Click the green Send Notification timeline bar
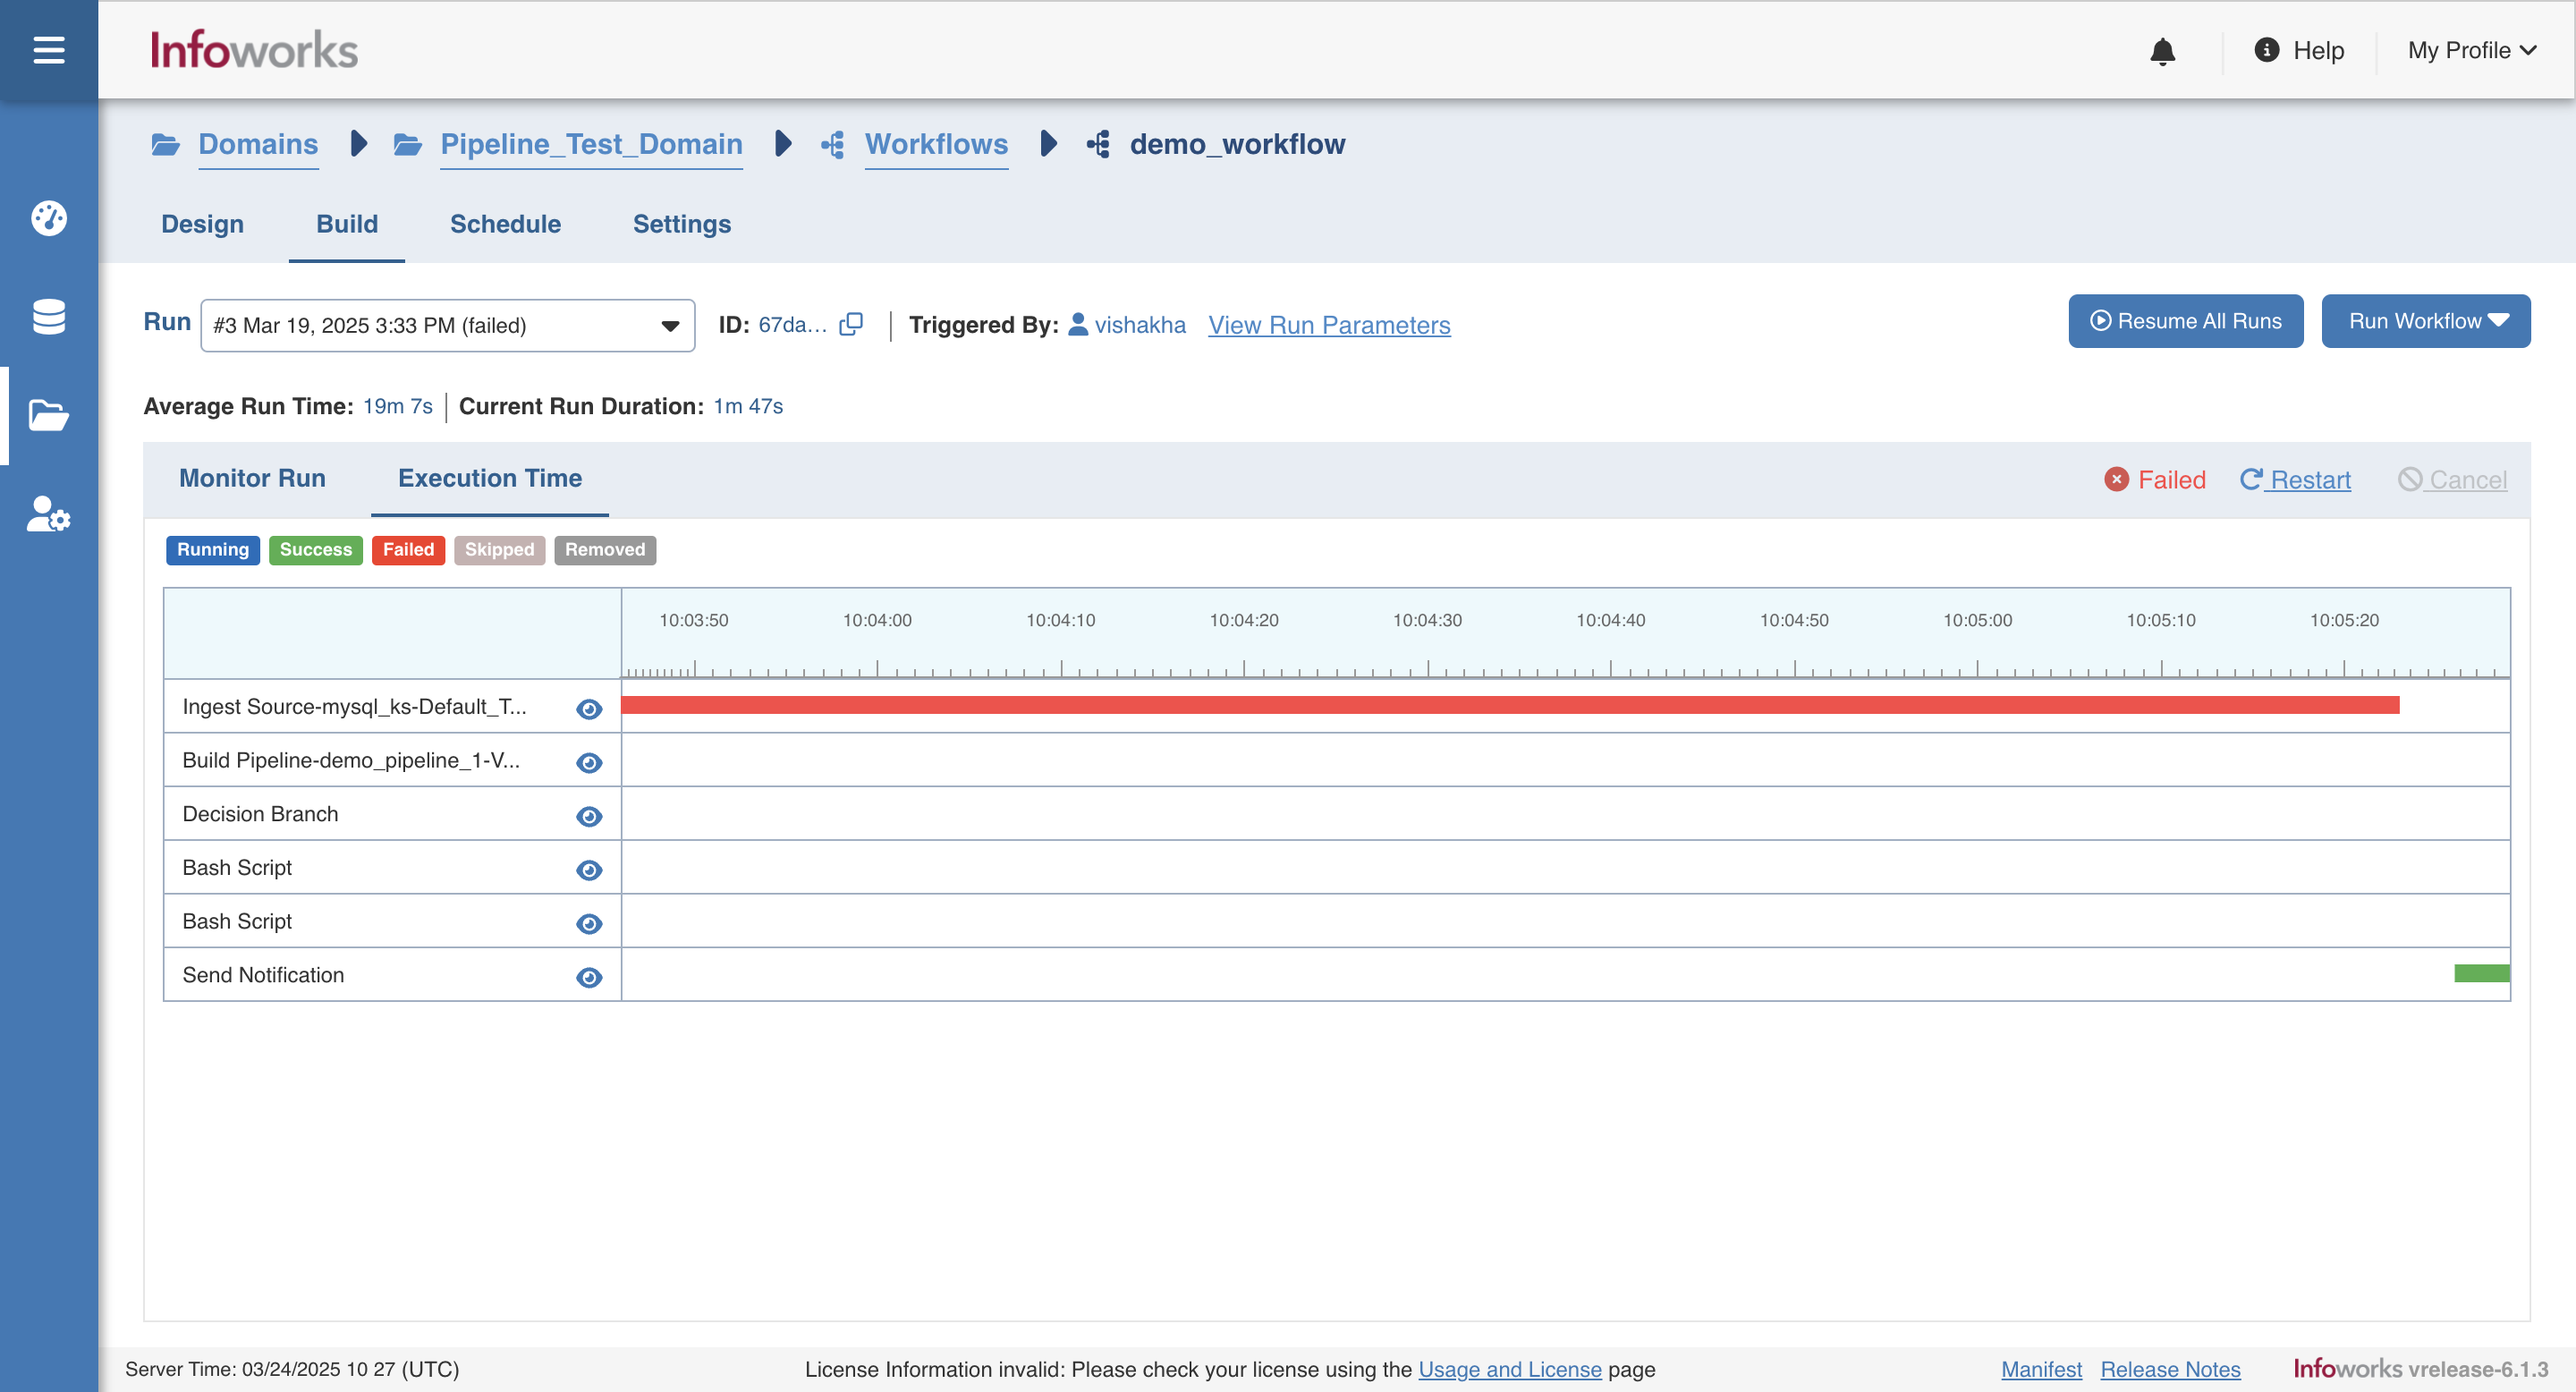Viewport: 2576px width, 1392px height. click(x=2482, y=973)
